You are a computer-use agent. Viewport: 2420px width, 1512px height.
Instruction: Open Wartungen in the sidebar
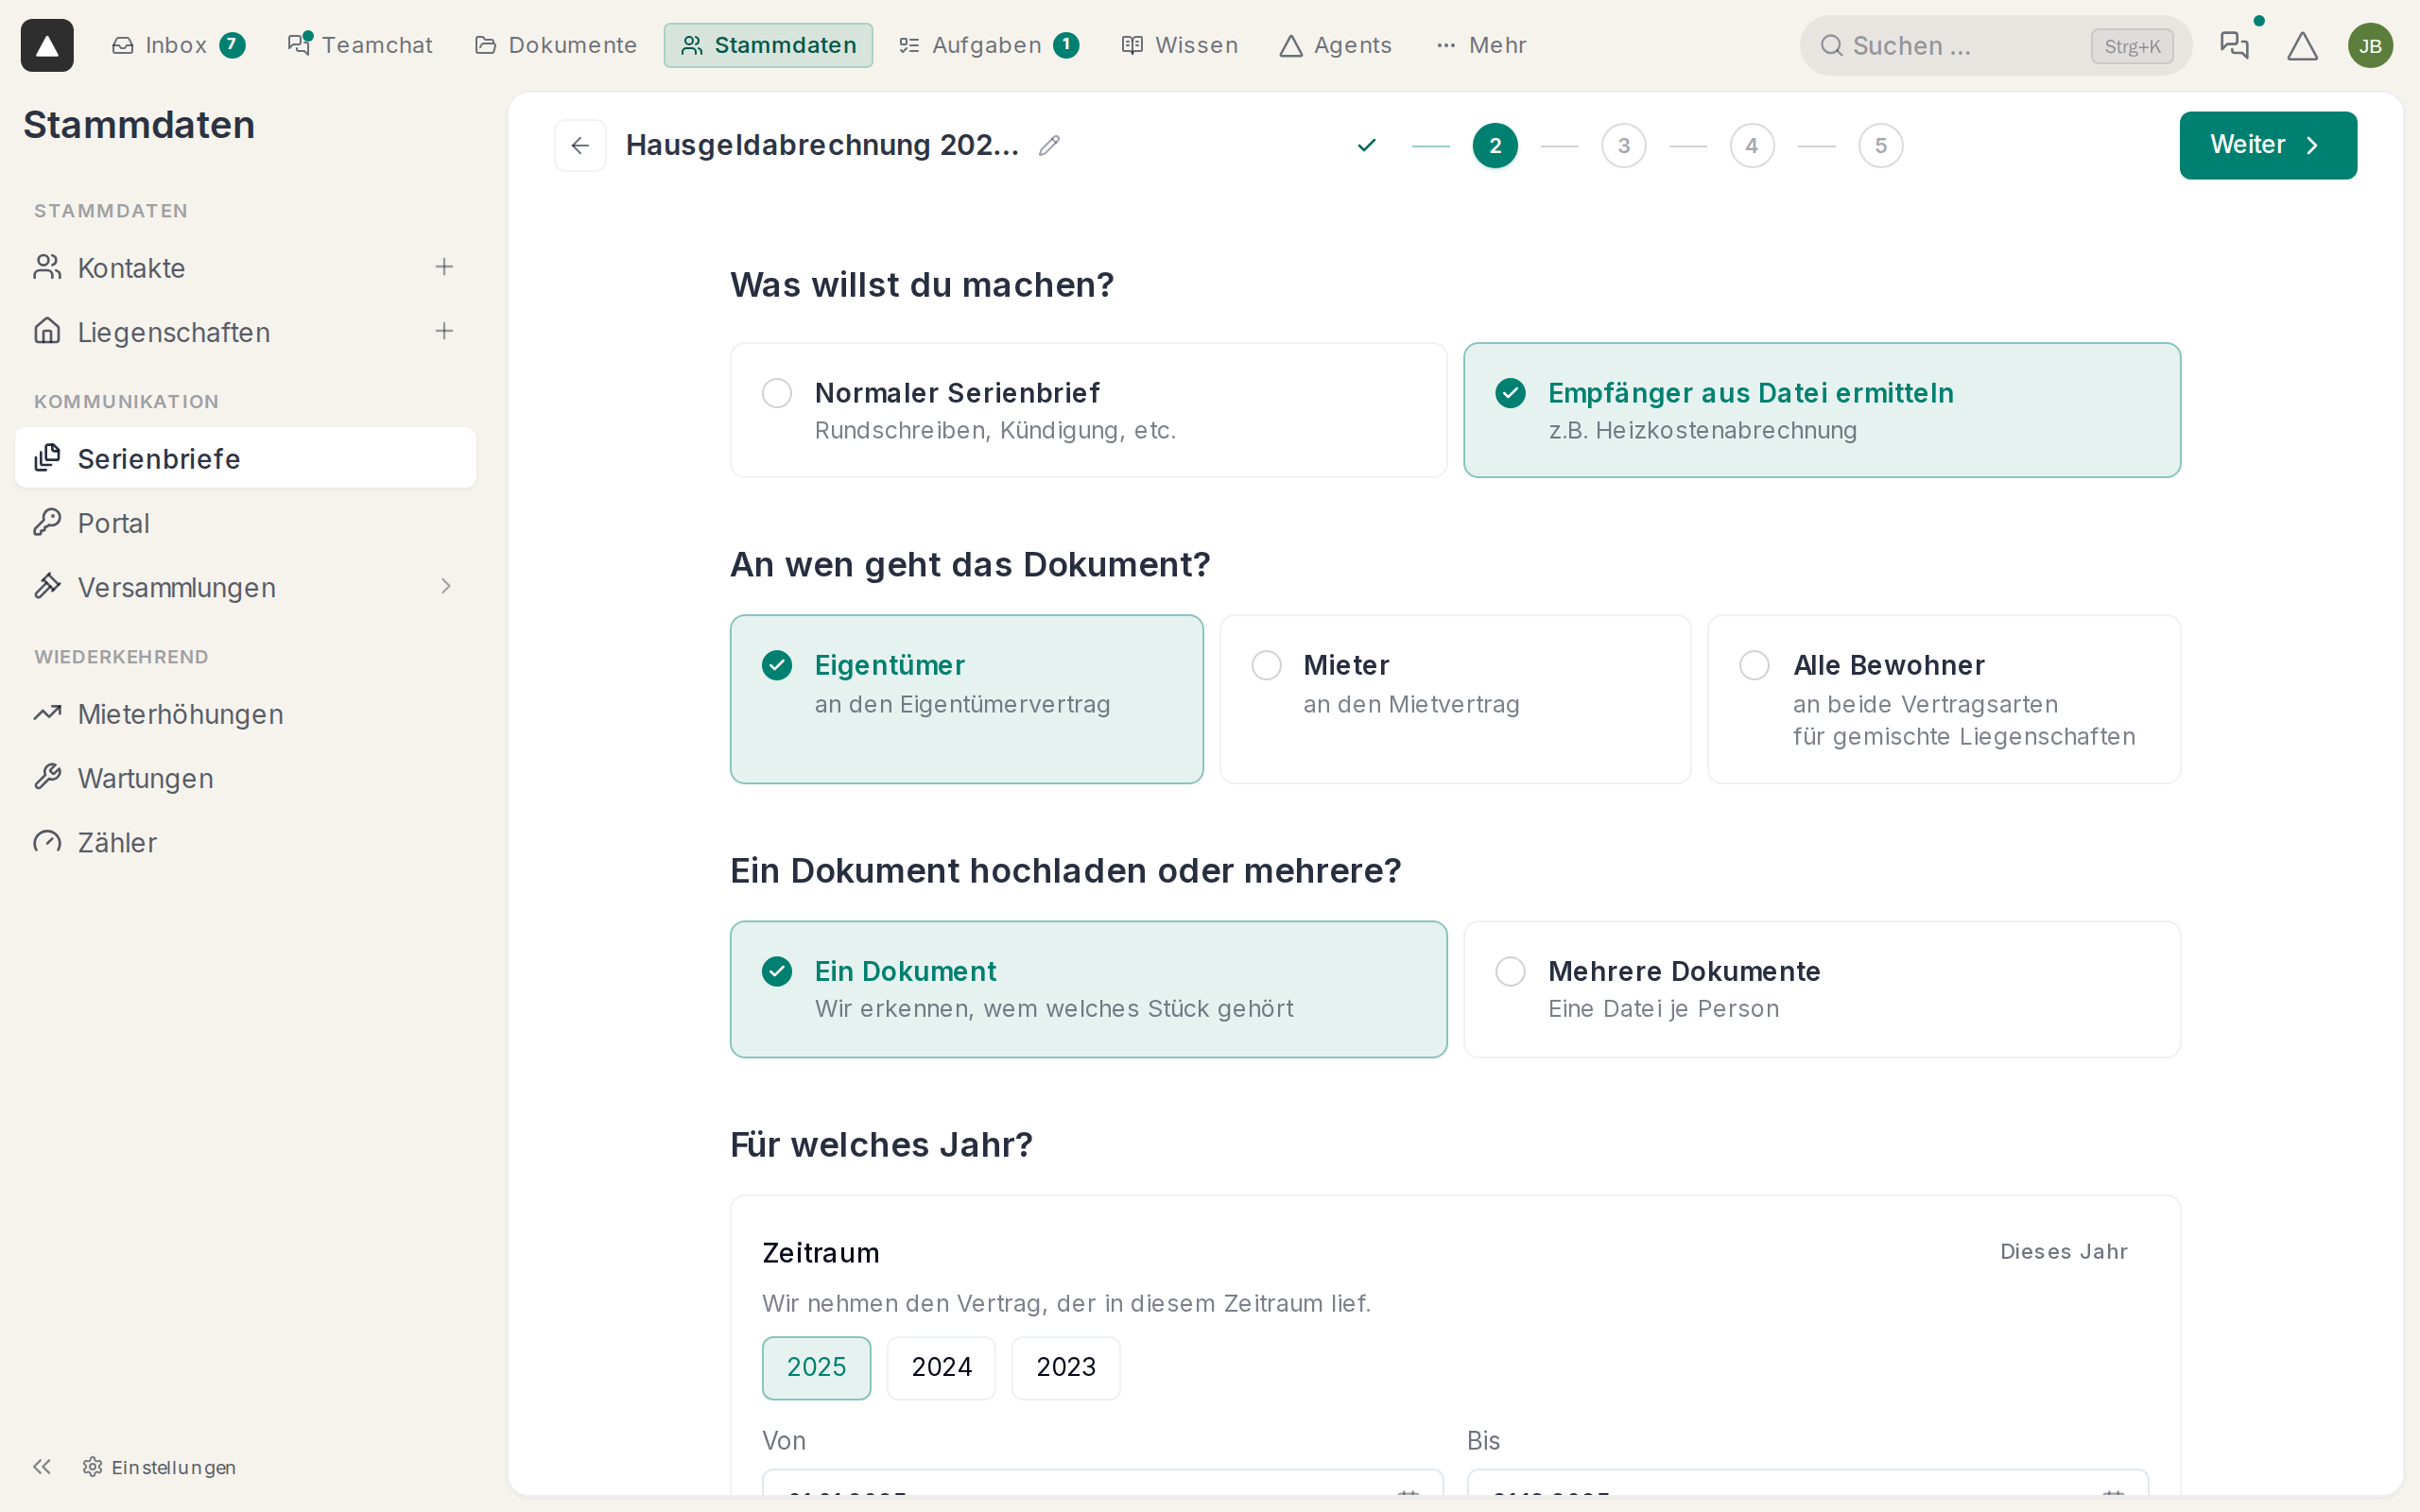(245, 778)
